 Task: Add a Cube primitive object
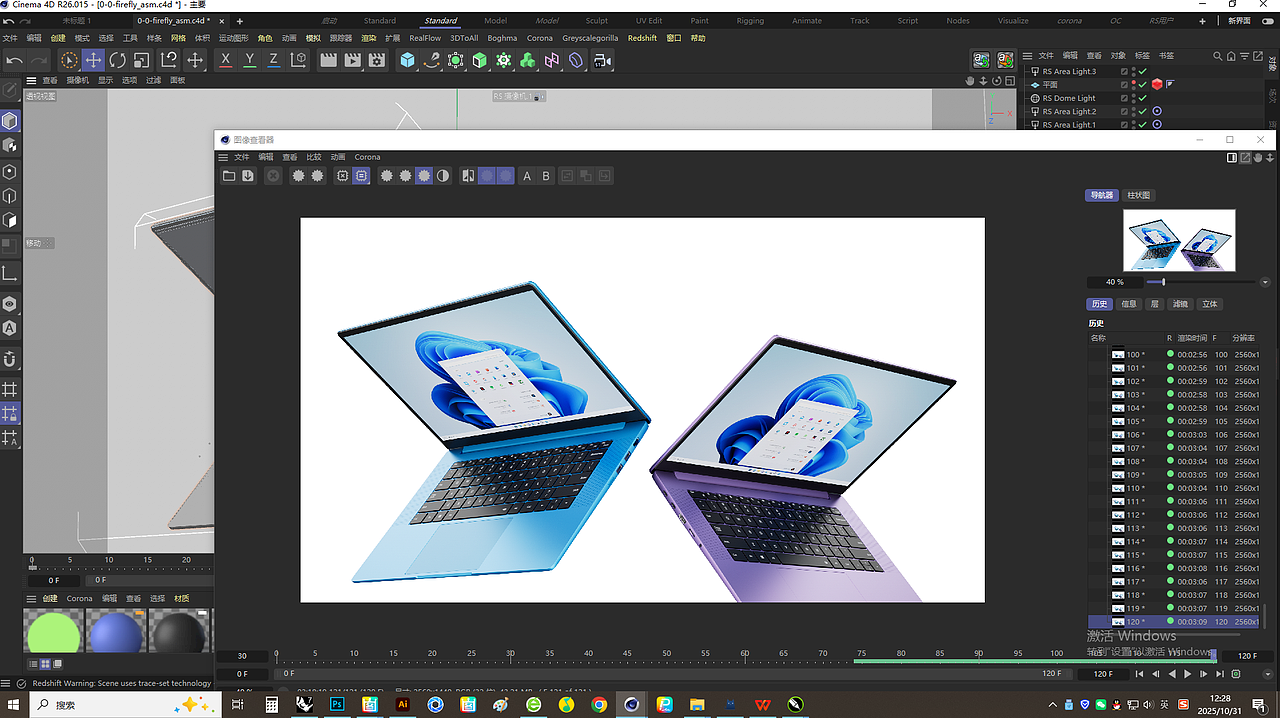click(x=407, y=60)
